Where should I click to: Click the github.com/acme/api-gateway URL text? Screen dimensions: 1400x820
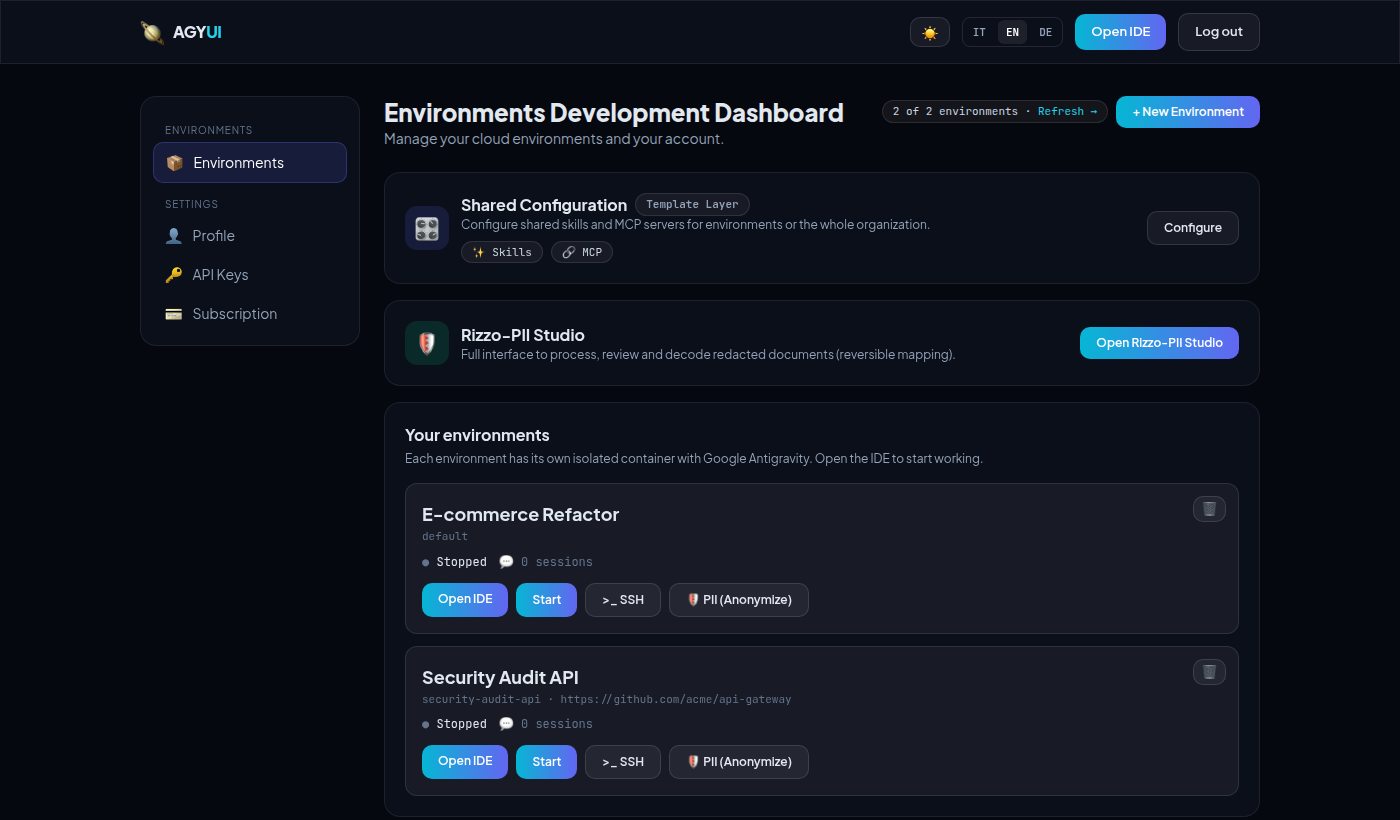(676, 700)
